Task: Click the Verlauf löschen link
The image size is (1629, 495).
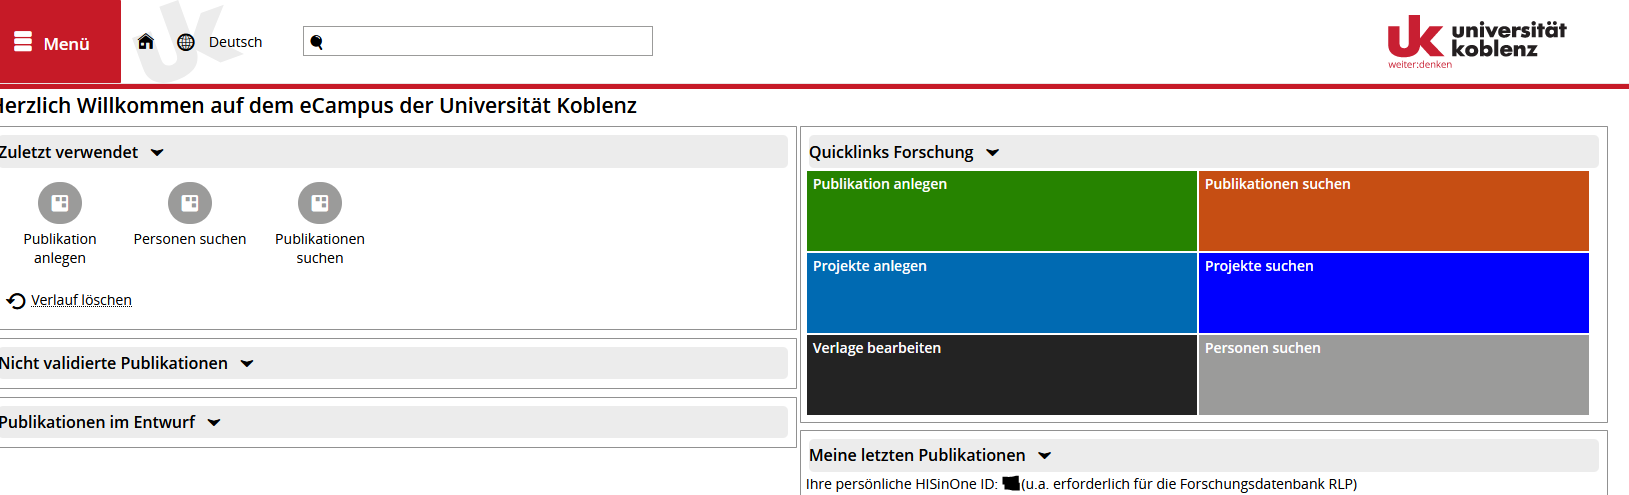Action: 81,300
